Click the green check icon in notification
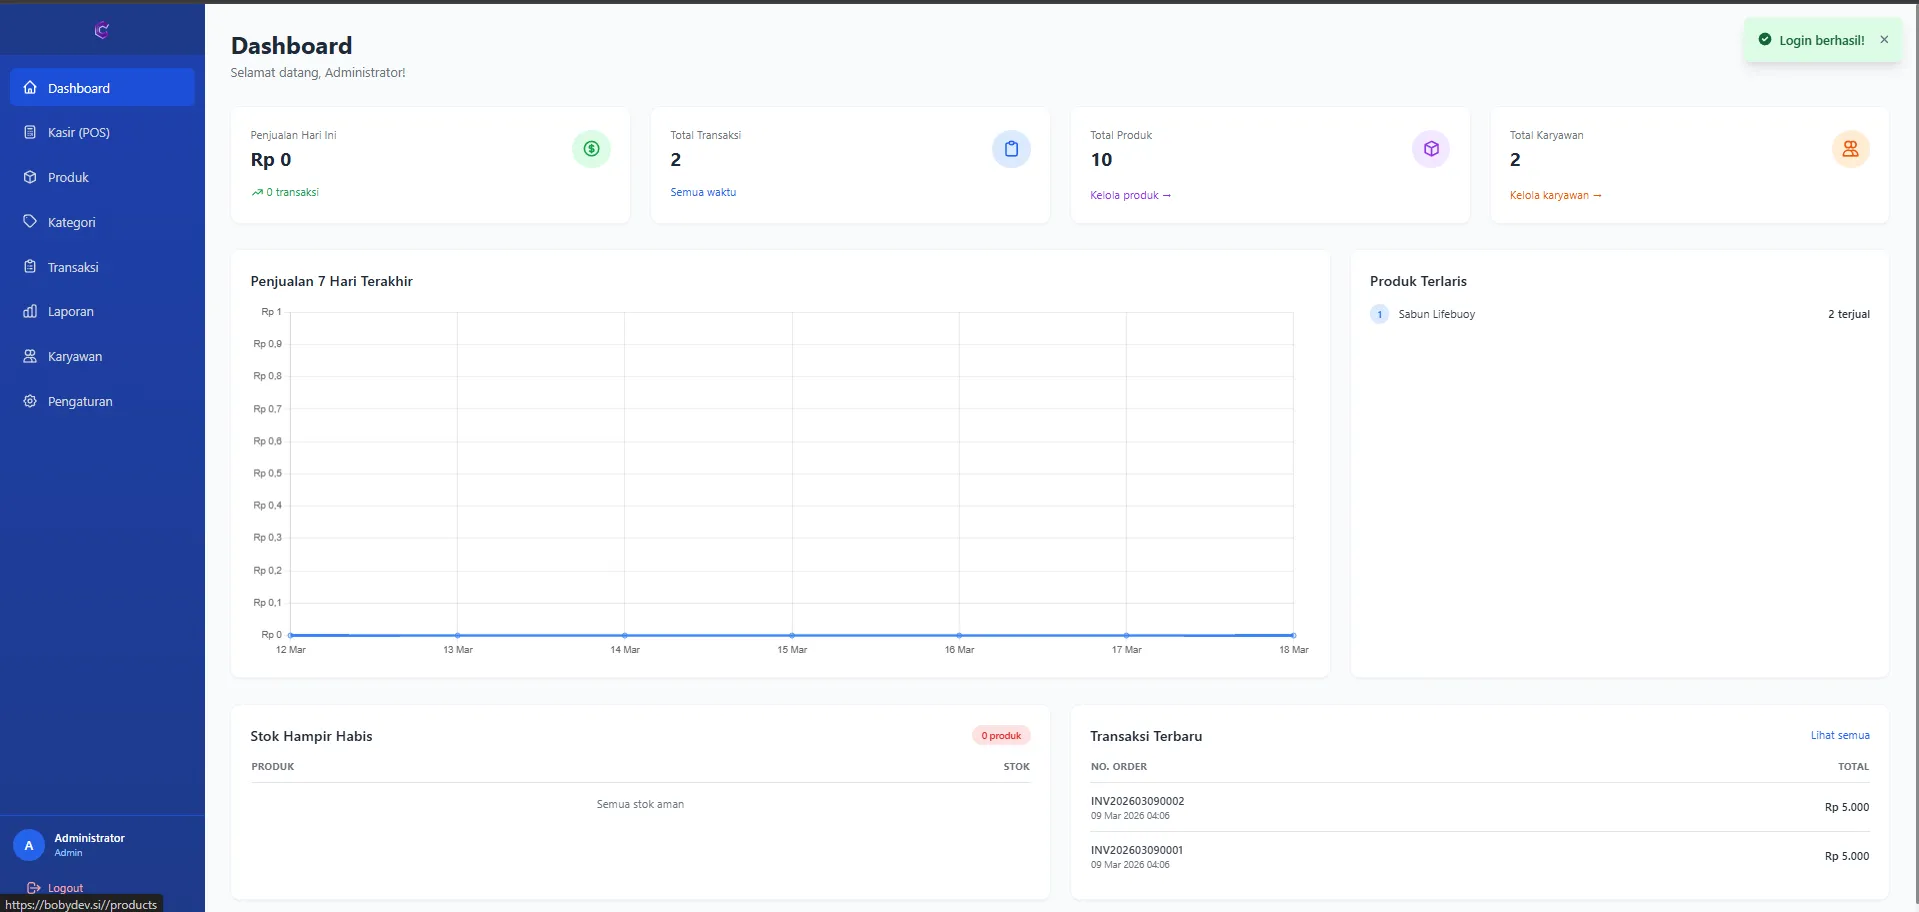Image resolution: width=1919 pixels, height=912 pixels. 1765,40
